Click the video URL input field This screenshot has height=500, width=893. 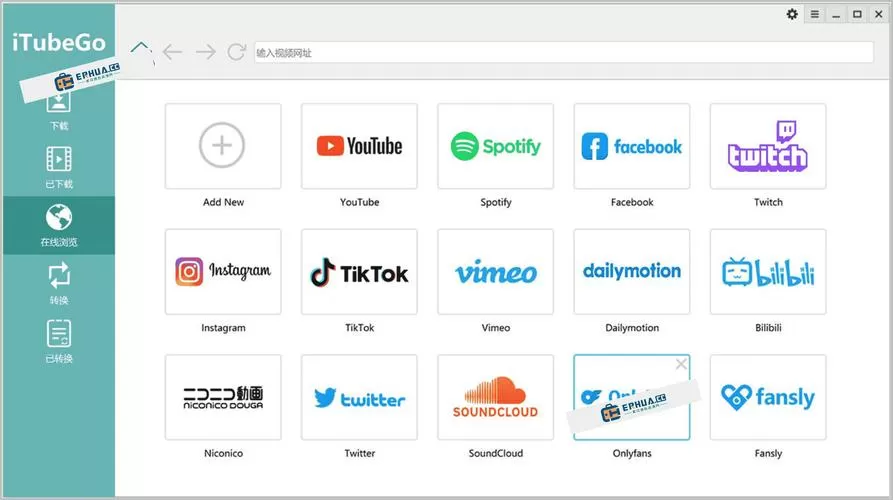pyautogui.click(x=564, y=52)
